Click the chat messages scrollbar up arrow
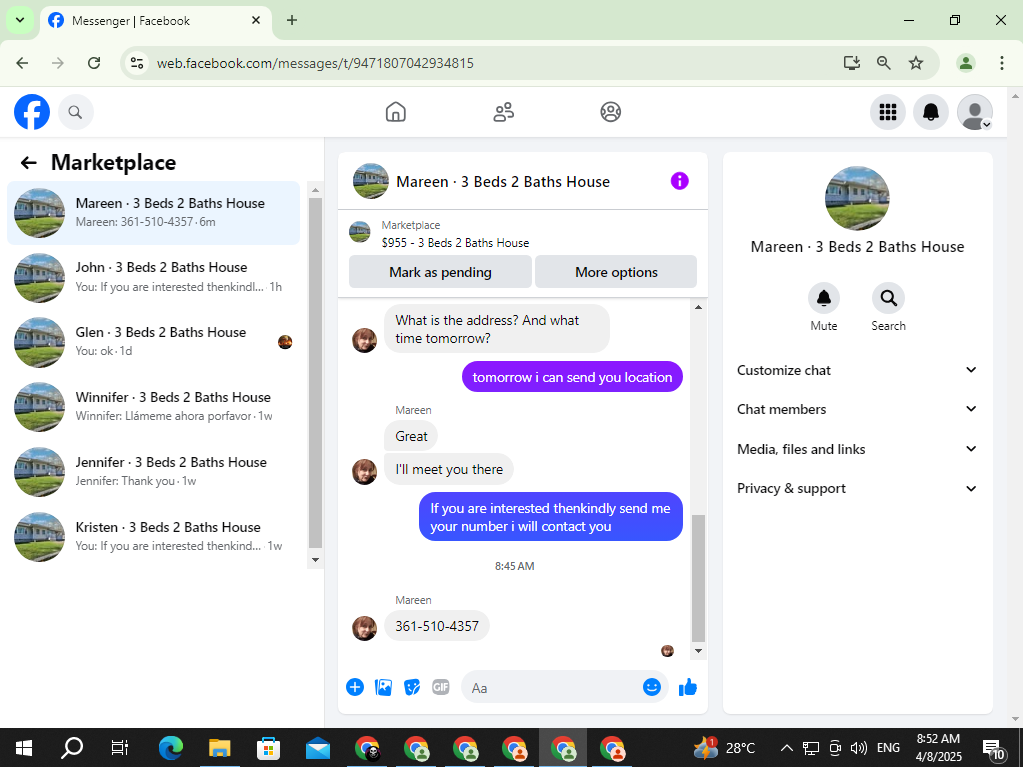 [x=698, y=307]
